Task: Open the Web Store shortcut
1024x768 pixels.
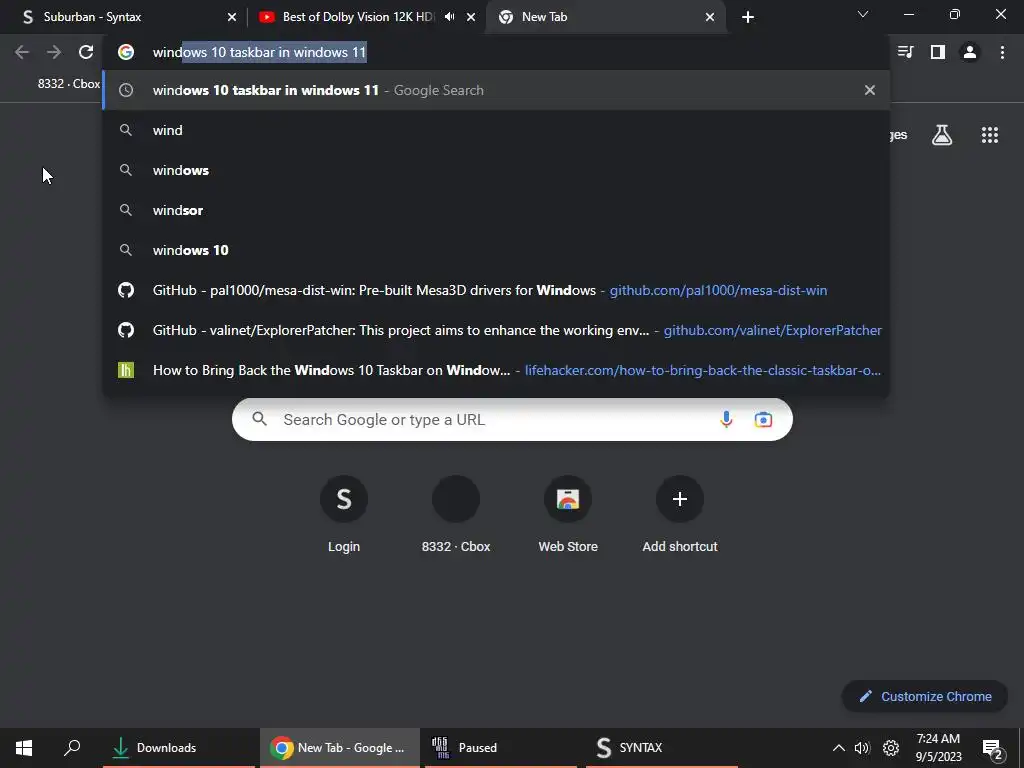Action: point(568,515)
